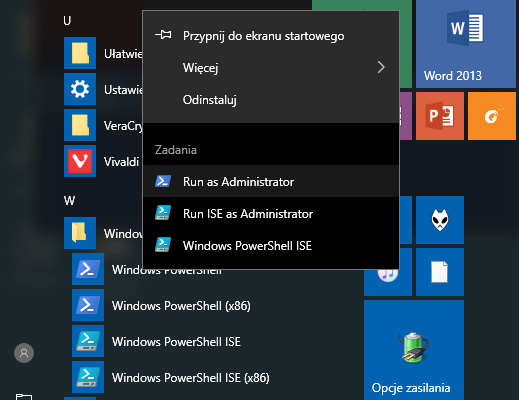Open the foobar2000 alien tile

[x=440, y=220]
